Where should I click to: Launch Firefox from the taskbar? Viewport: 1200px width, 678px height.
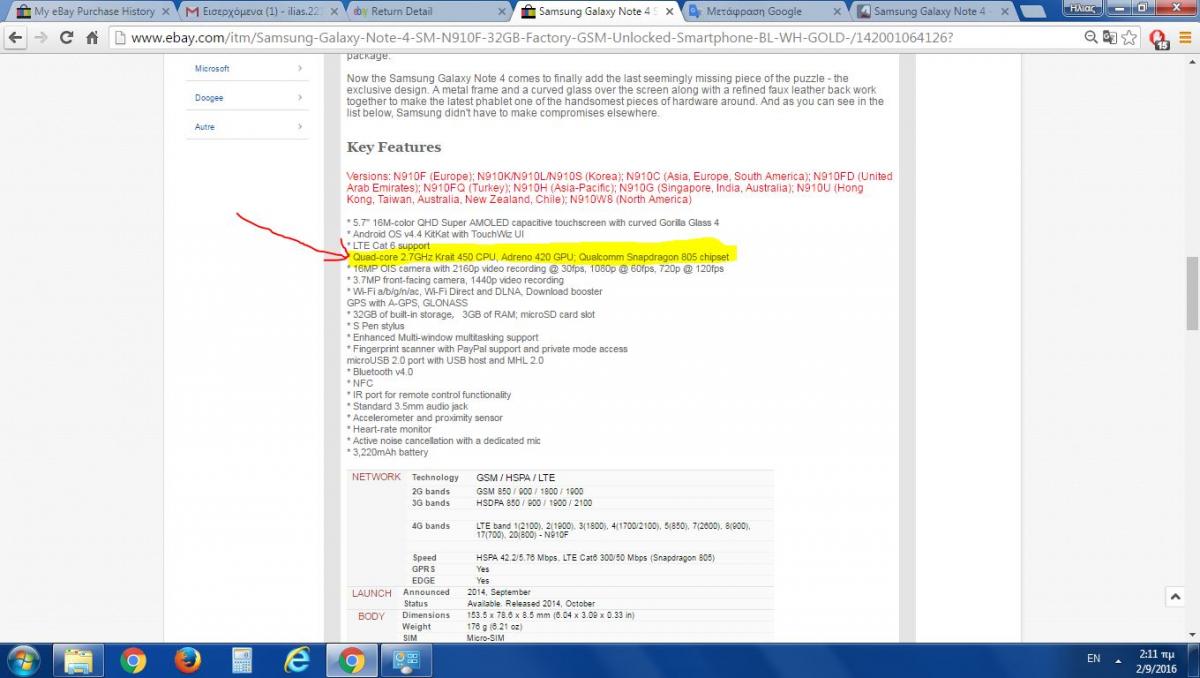[187, 660]
